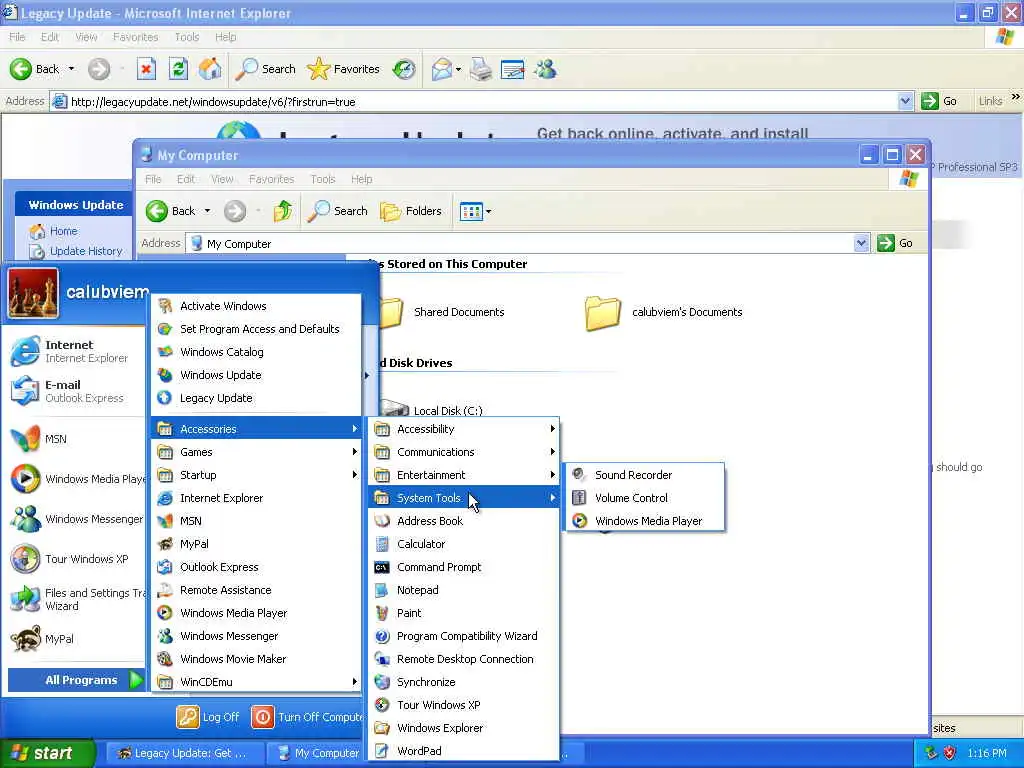Click the Start button on taskbar
1024x768 pixels.
(x=47, y=753)
